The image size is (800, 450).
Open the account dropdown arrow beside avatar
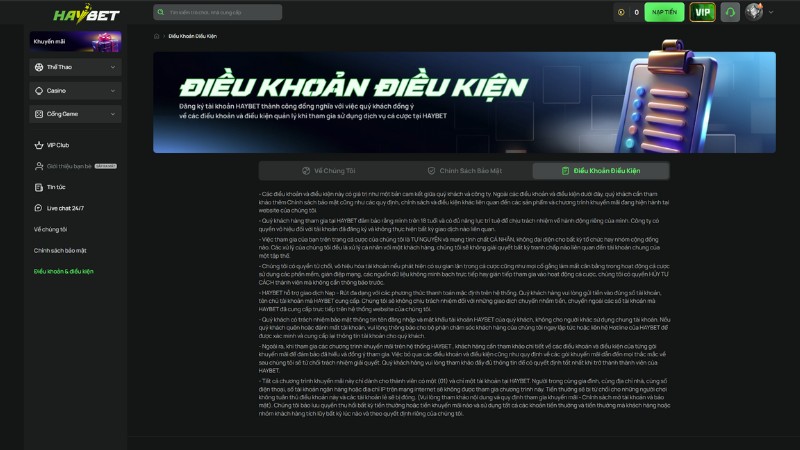pos(771,12)
